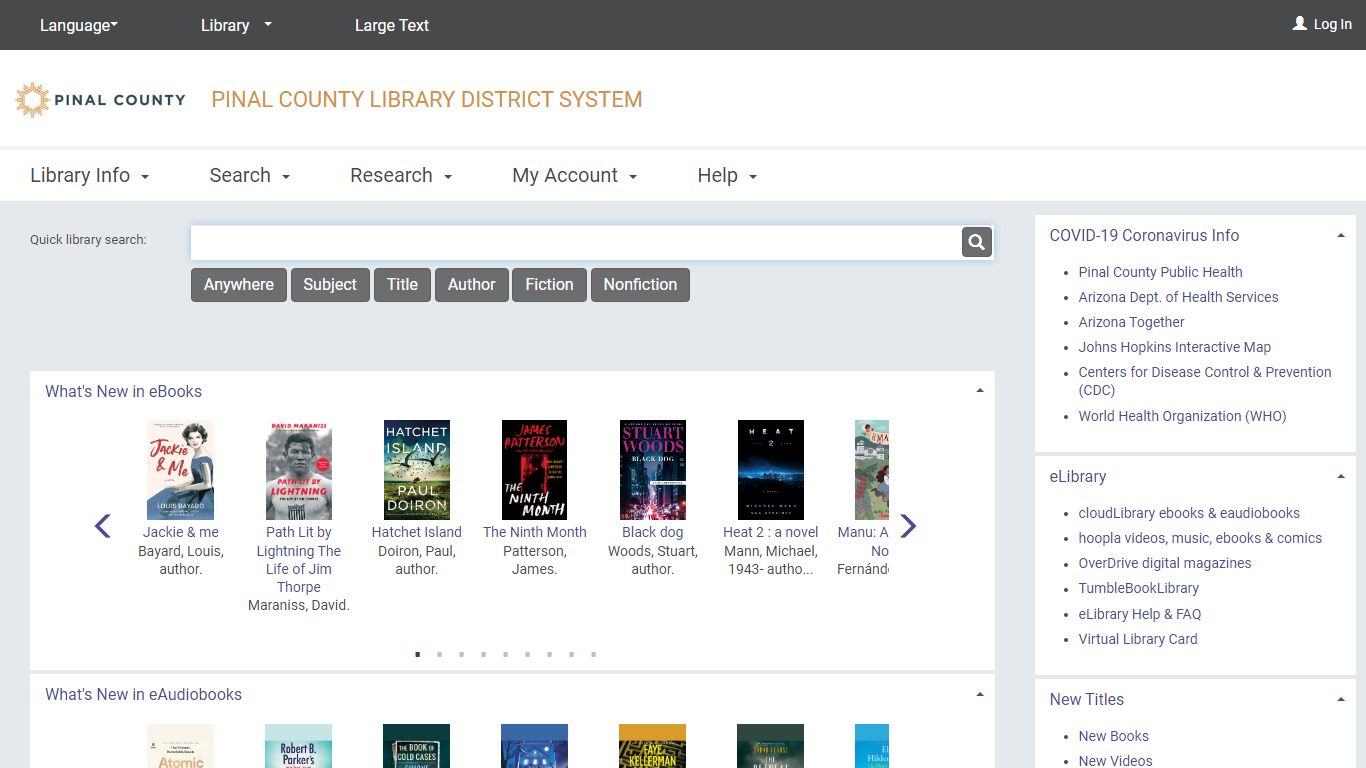1366x768 pixels.
Task: Open the Help menu
Action: (727, 175)
